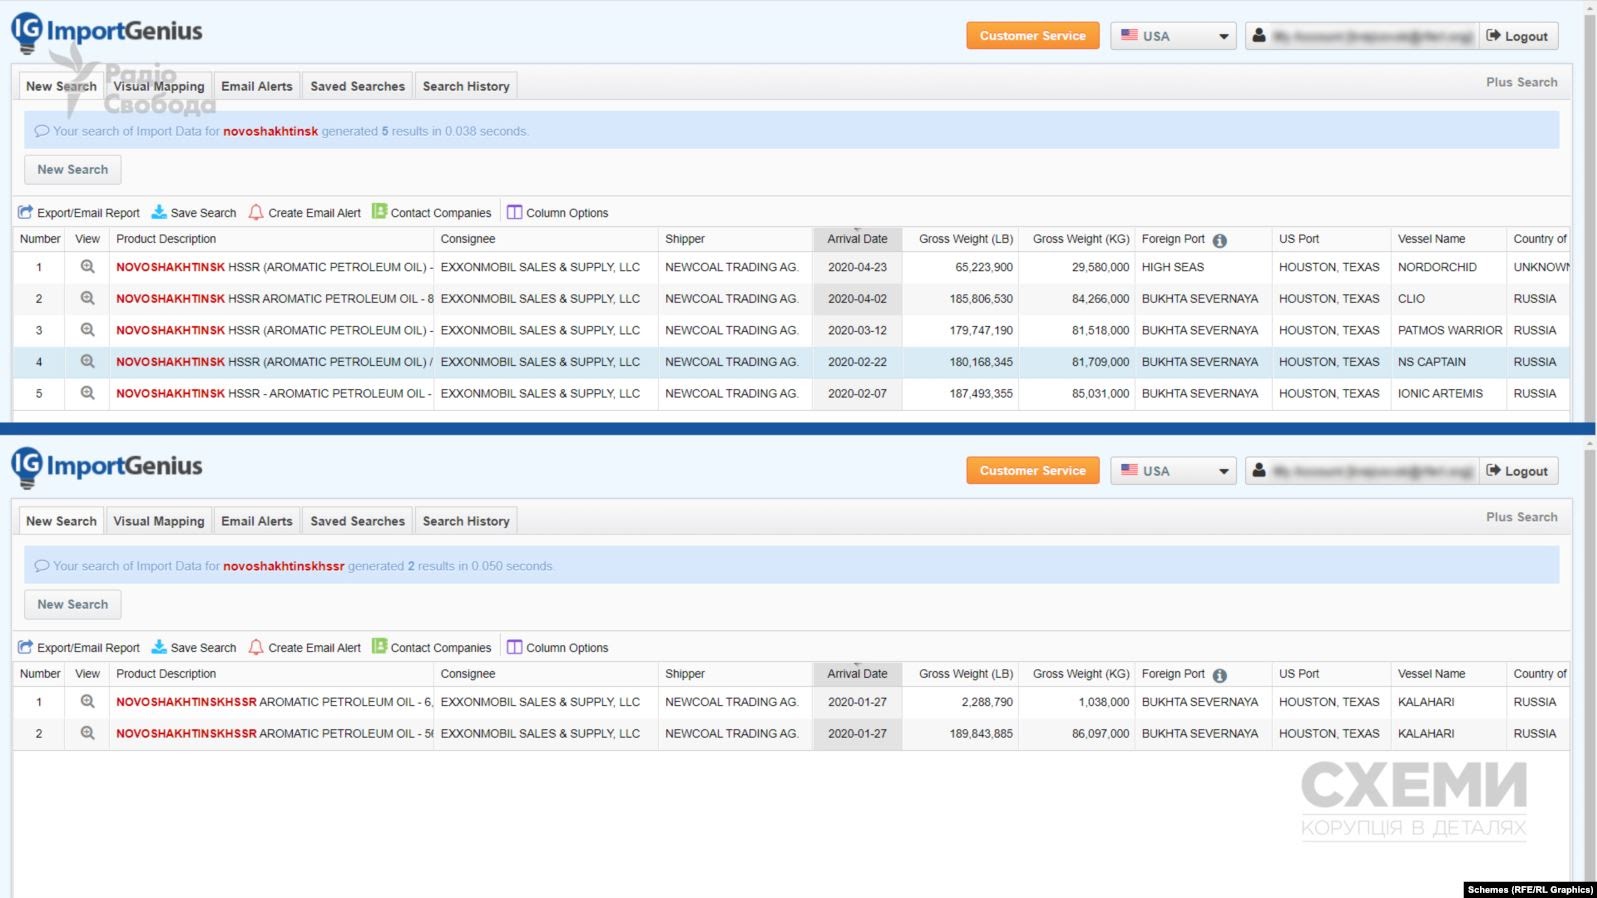This screenshot has width=1597, height=898.
Task: Click the Foreign Port info icon in top table
Action: click(1219, 240)
